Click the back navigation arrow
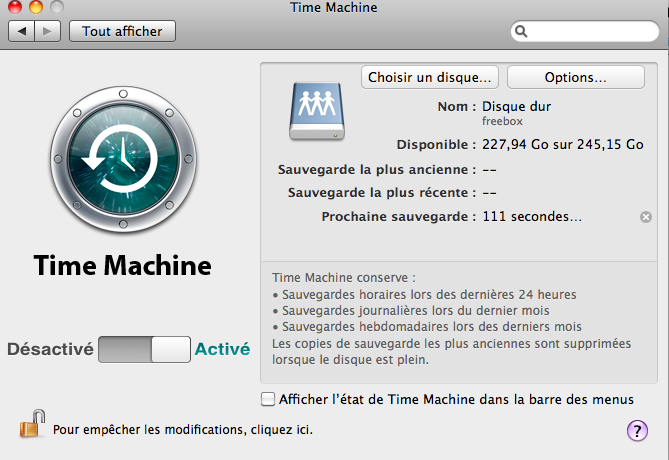The width and height of the screenshot is (669, 460). coord(22,31)
